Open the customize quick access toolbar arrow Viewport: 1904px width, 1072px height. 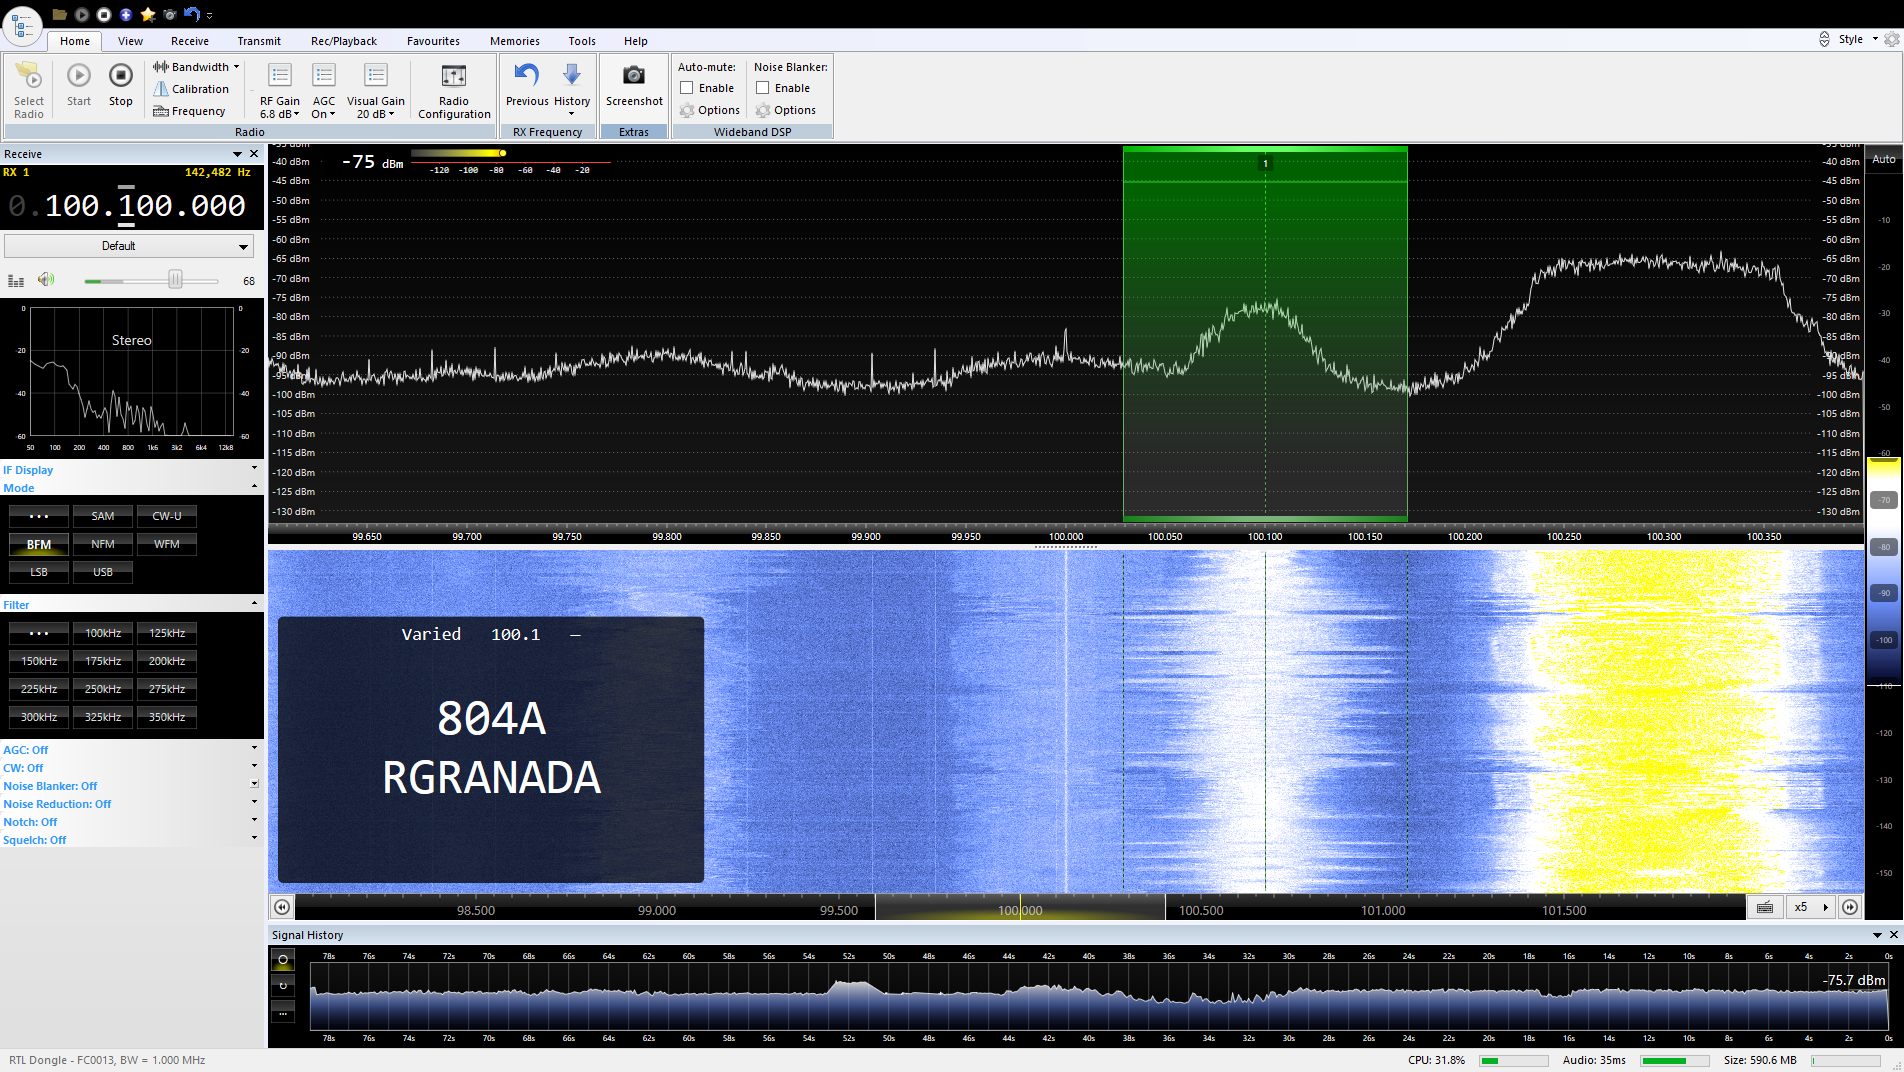tap(210, 15)
